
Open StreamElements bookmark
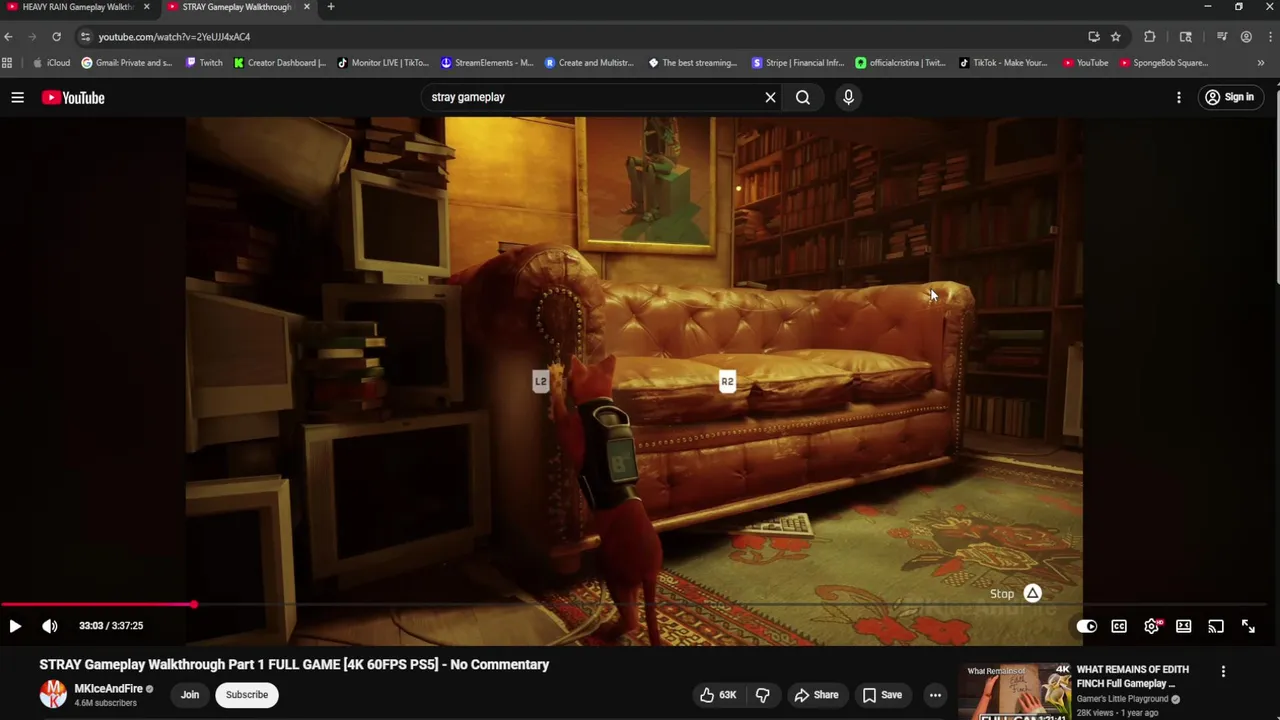pyautogui.click(x=487, y=63)
